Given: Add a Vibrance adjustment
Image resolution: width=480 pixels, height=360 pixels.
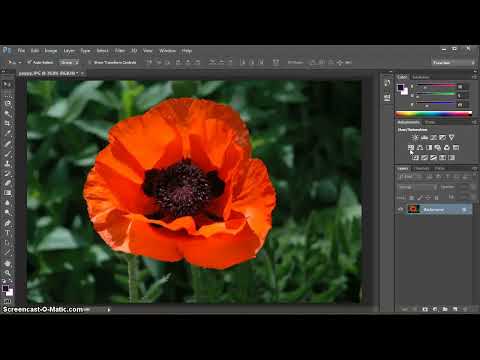Looking at the screenshot, I should [451, 137].
